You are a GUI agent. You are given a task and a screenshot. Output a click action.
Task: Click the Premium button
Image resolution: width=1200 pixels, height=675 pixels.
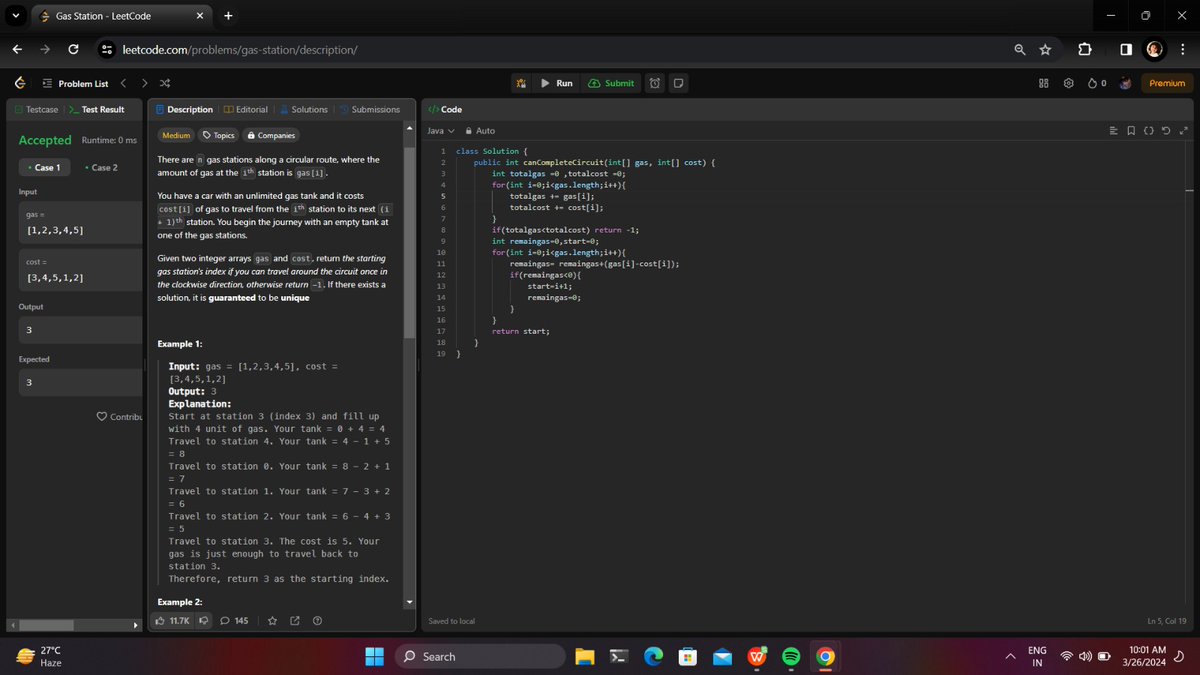pos(1167,83)
